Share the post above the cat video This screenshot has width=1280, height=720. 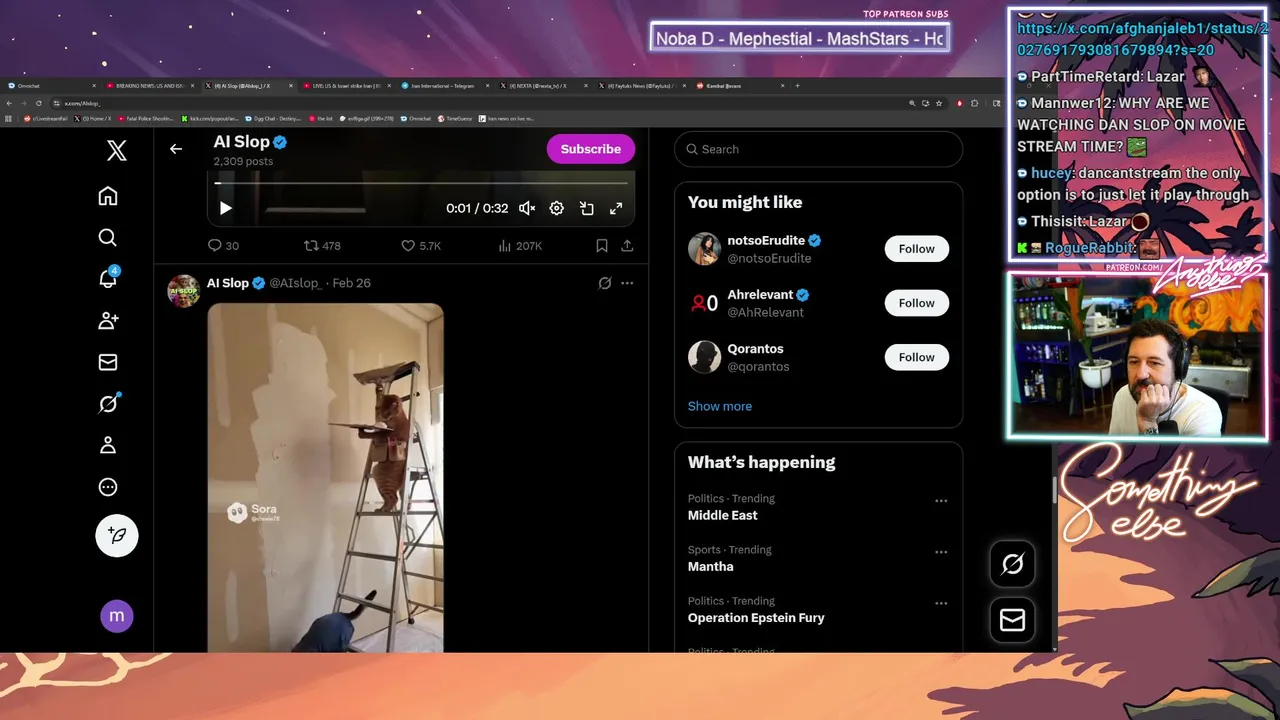[x=627, y=245]
